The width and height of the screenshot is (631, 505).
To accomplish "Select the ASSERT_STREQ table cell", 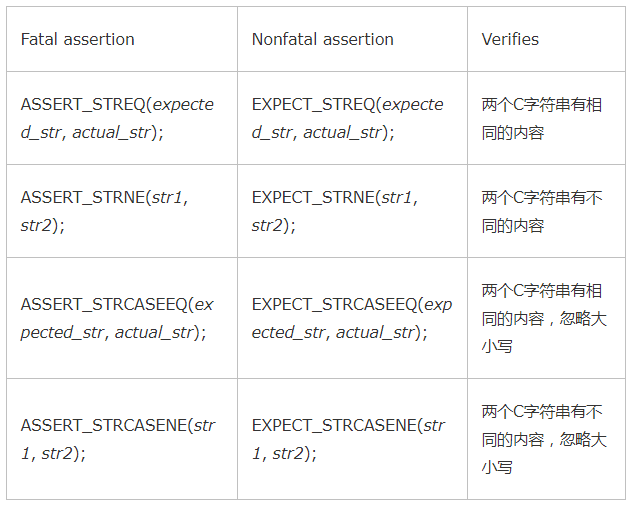I will pos(122,118).
